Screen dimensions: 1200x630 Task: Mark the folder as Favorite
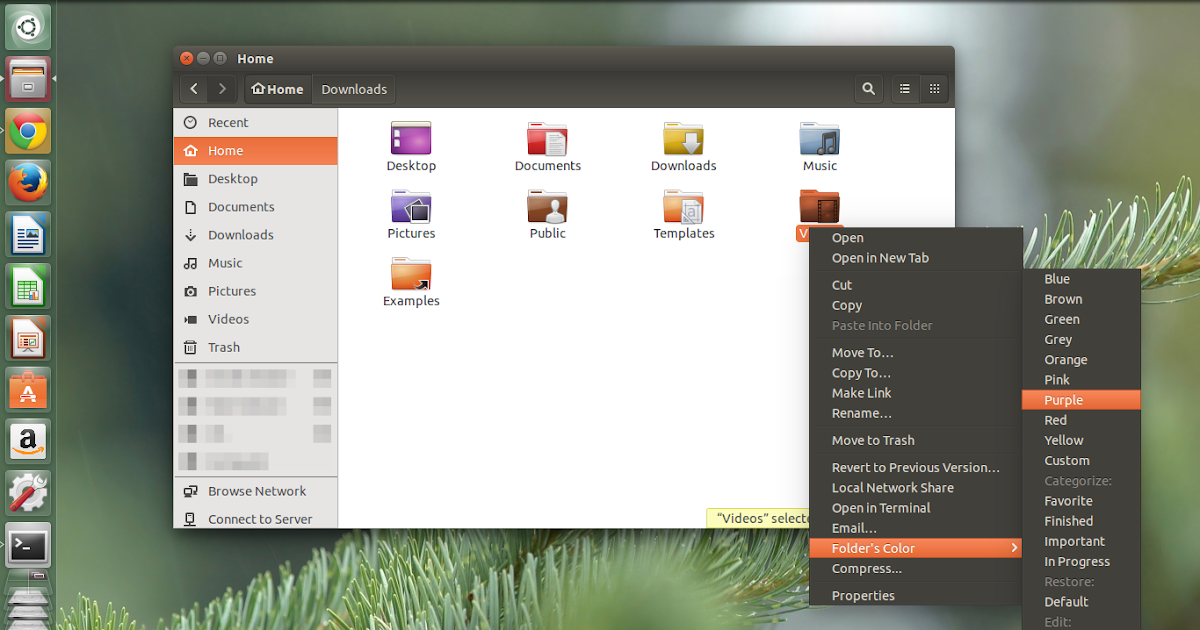1067,500
